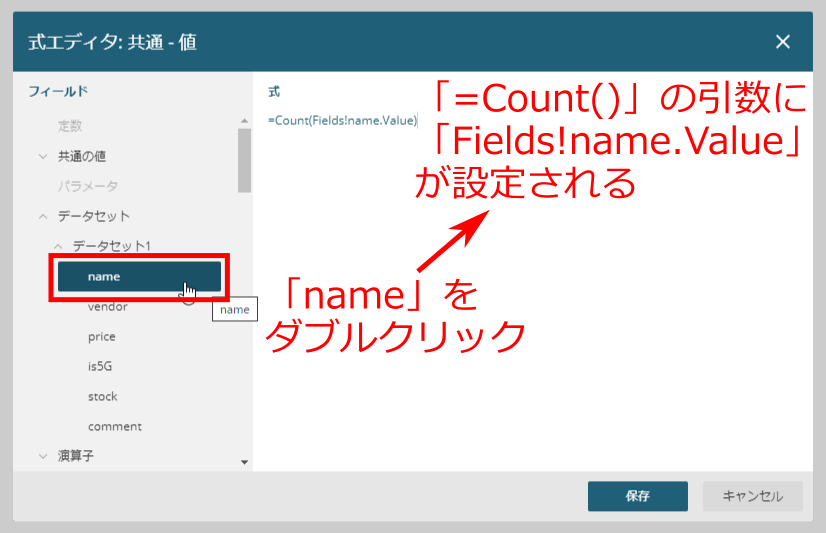
Task: Collapse the データセット node
Action: click(x=43, y=216)
